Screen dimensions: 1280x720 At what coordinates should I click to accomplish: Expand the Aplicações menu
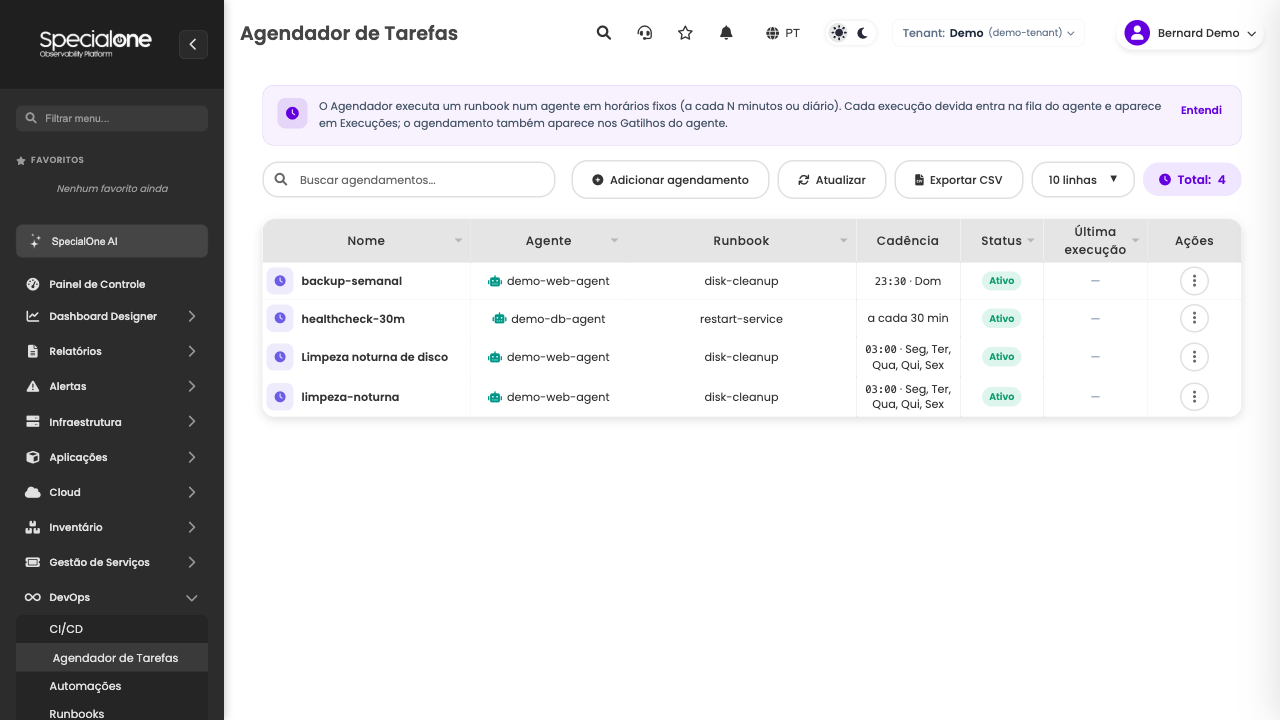tap(112, 457)
